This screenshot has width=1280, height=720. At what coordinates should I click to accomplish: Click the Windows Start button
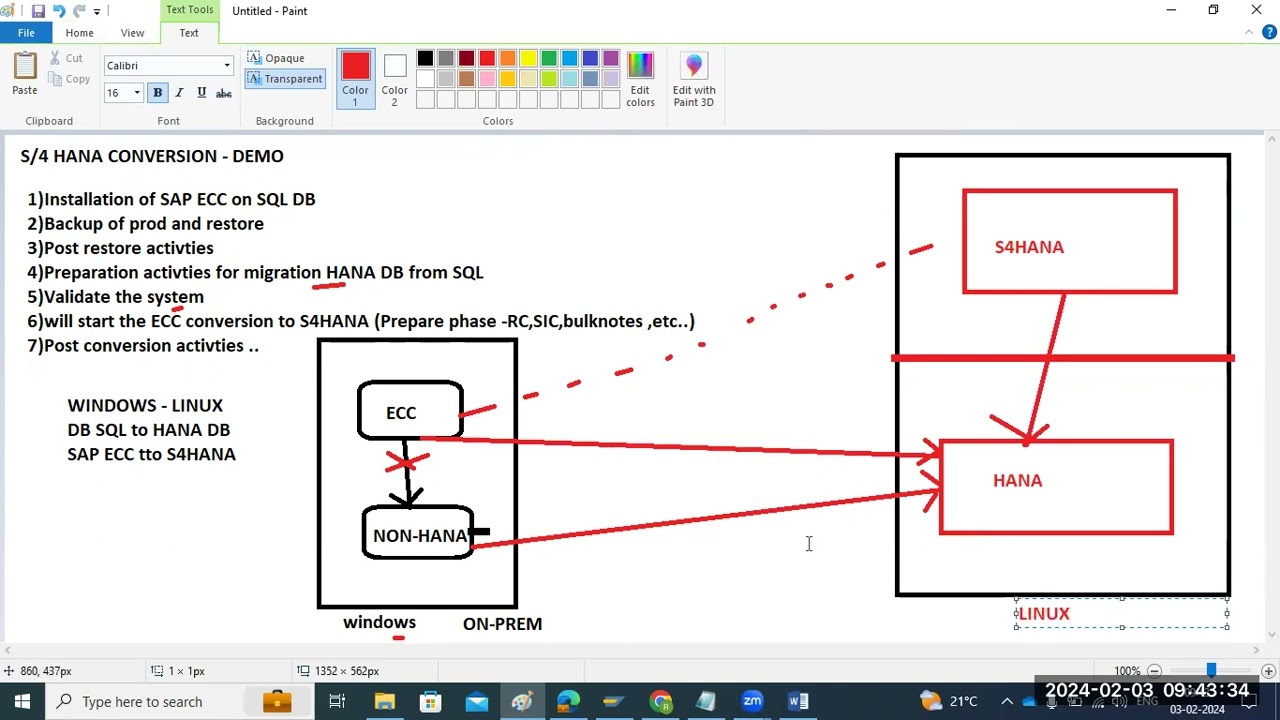(22, 701)
